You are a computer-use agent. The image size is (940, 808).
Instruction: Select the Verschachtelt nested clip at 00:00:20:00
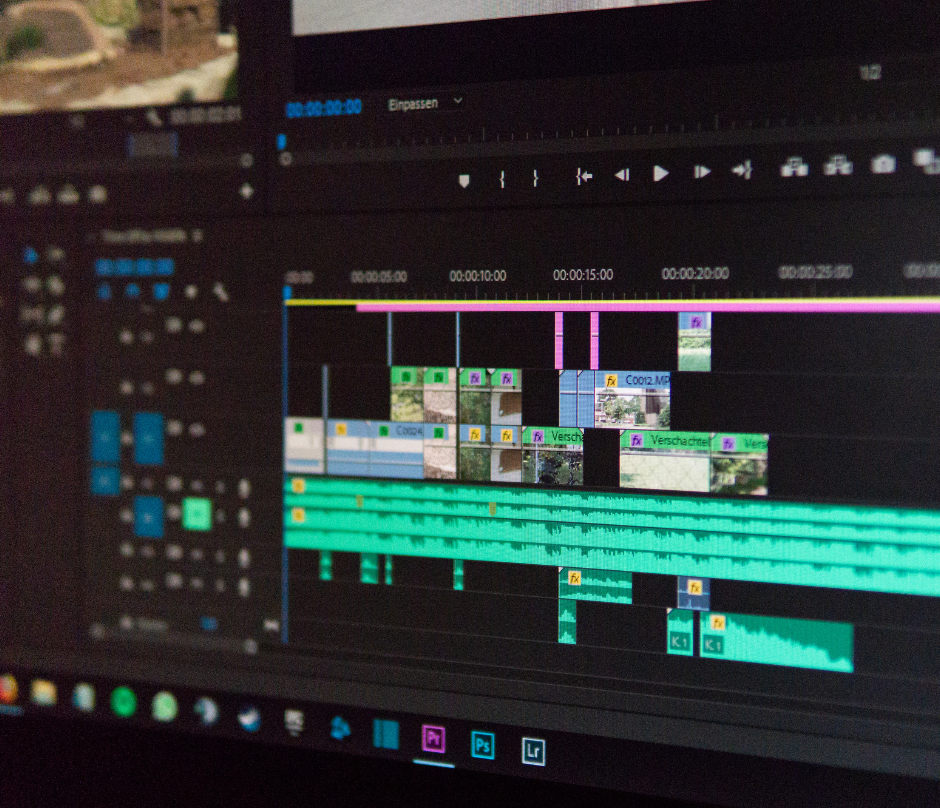coord(666,463)
